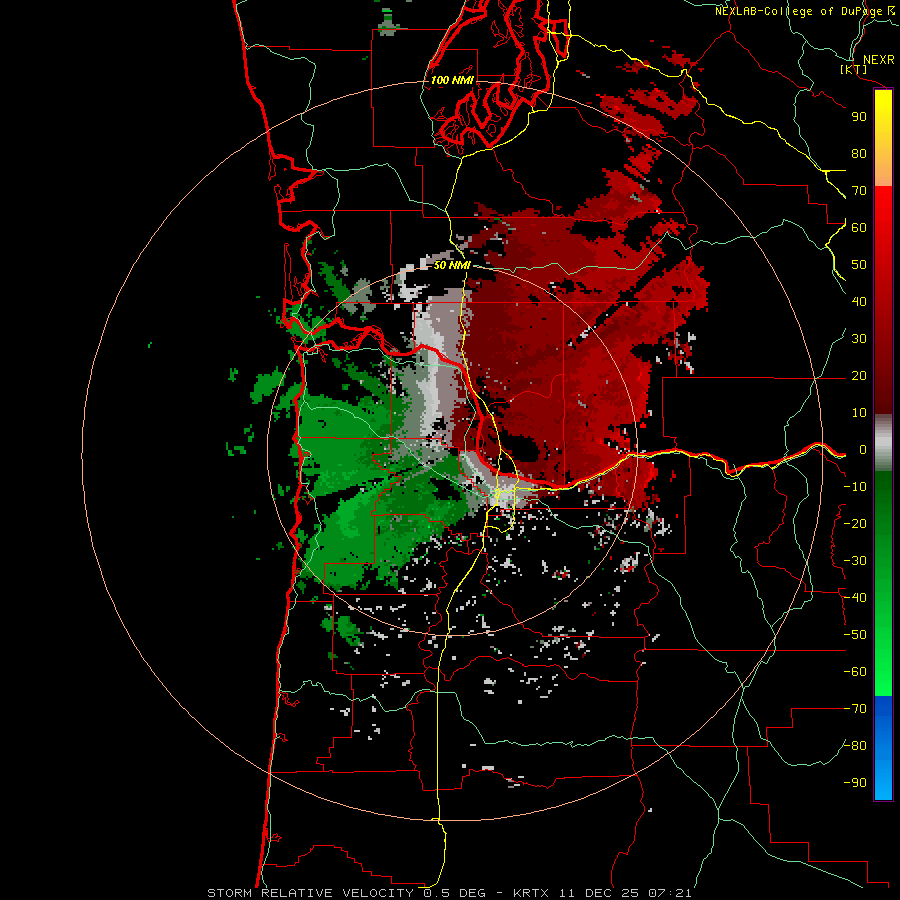Click the -50 value on velocity scale
This screenshot has width=900, height=900.
pyautogui.click(x=855, y=635)
